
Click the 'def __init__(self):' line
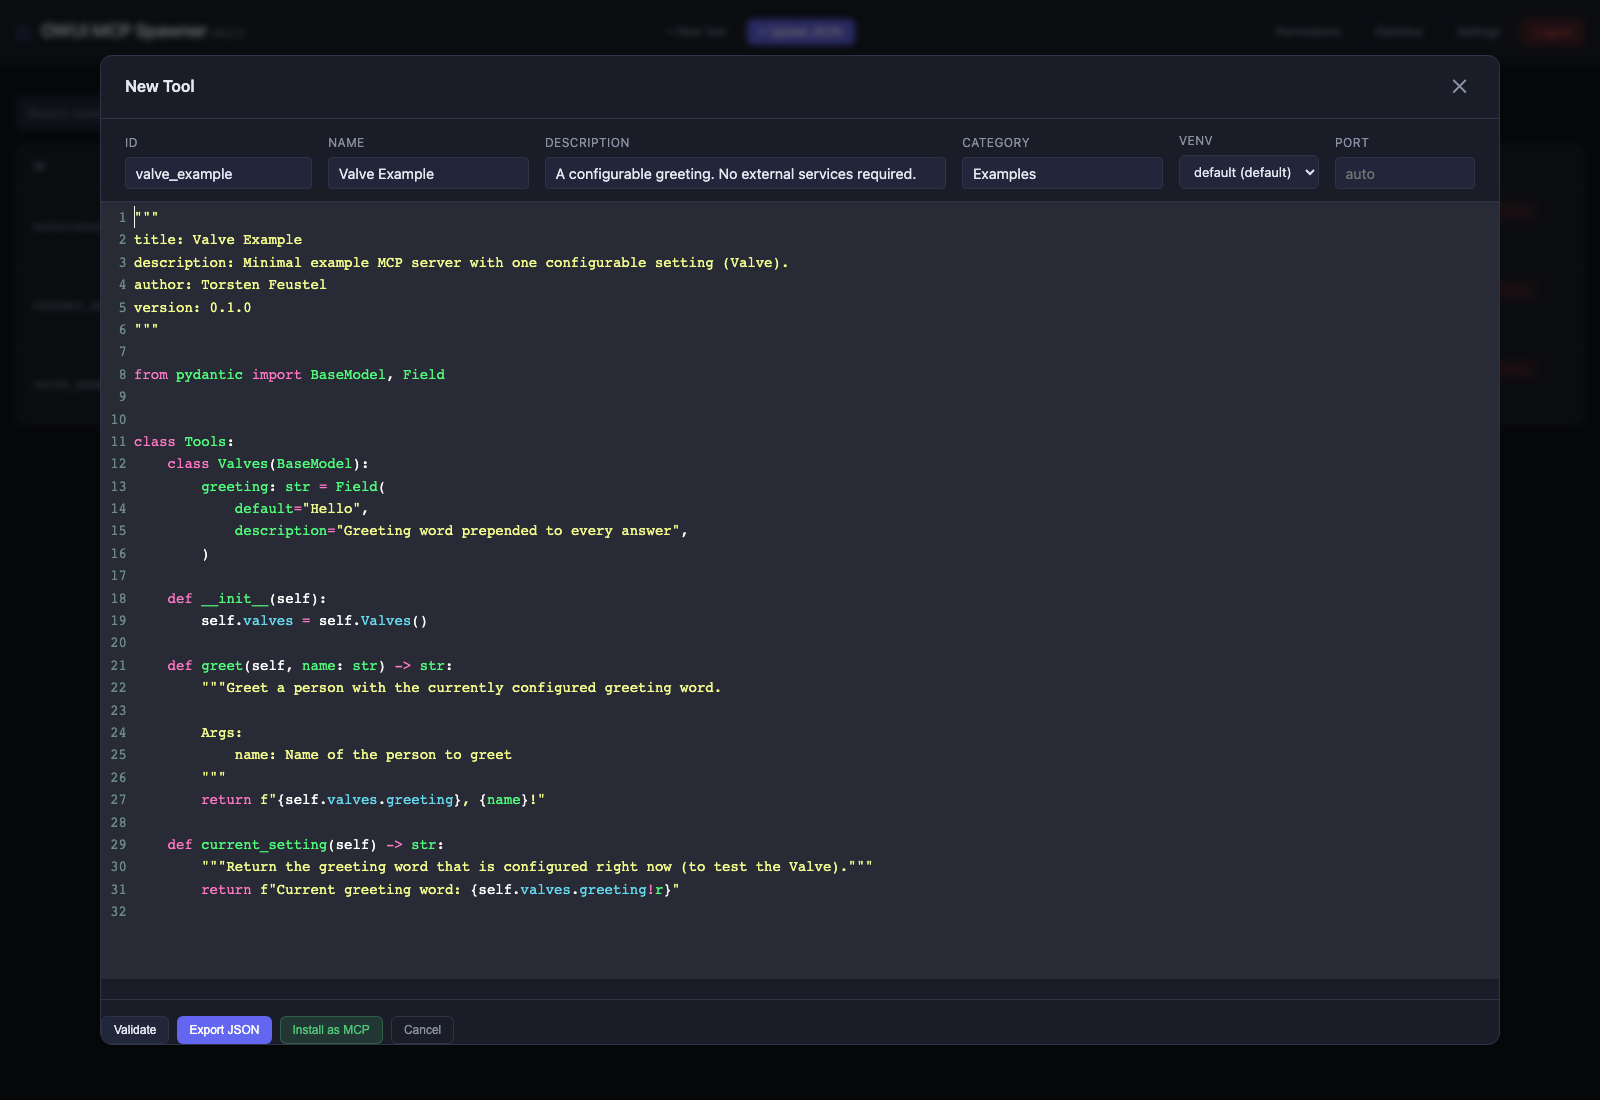pyautogui.click(x=247, y=599)
